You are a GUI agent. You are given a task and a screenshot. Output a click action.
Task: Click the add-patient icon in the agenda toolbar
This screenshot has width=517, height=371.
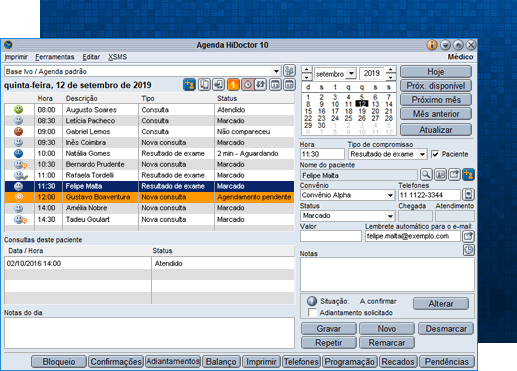[x=189, y=85]
